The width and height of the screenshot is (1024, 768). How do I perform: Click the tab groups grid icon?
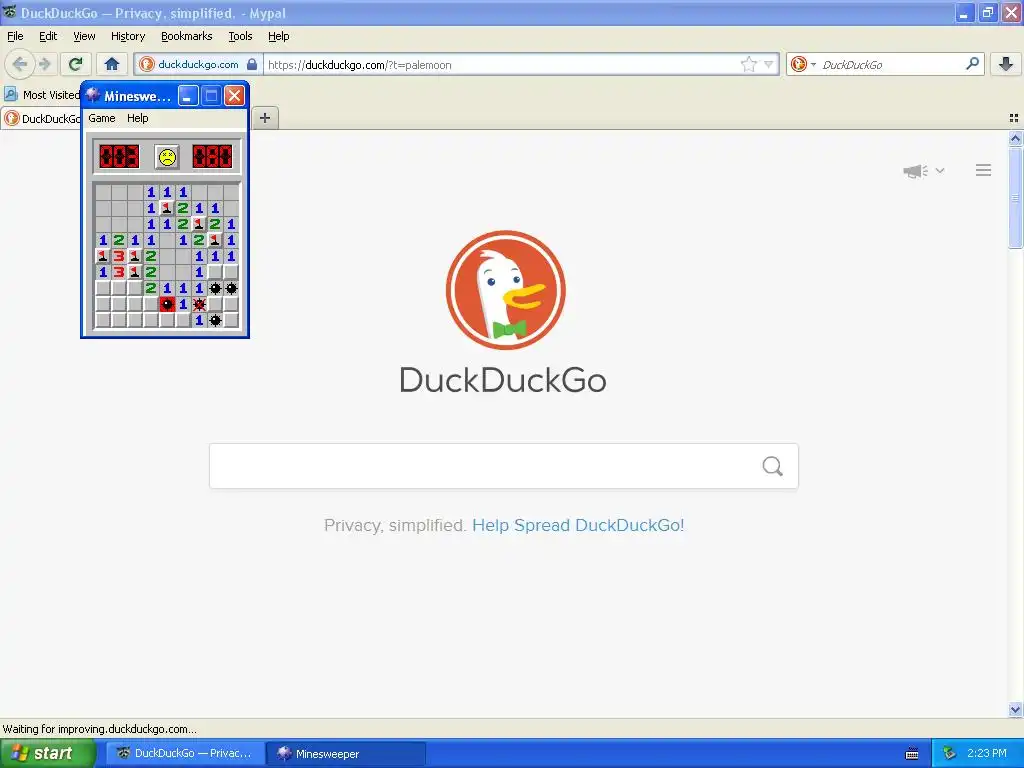pos(1014,118)
